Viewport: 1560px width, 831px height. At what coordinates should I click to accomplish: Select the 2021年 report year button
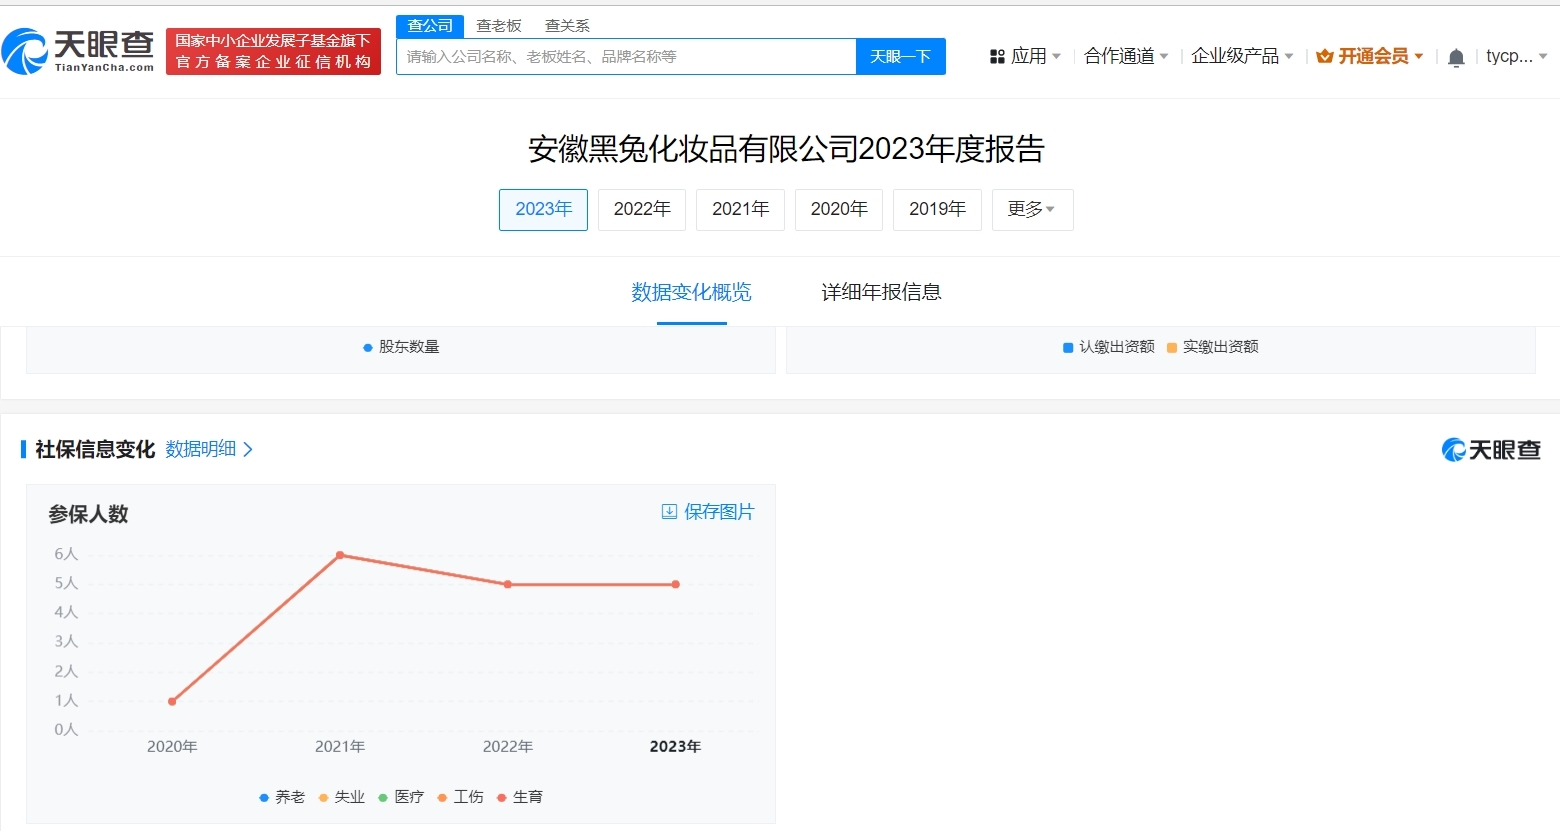tap(740, 210)
